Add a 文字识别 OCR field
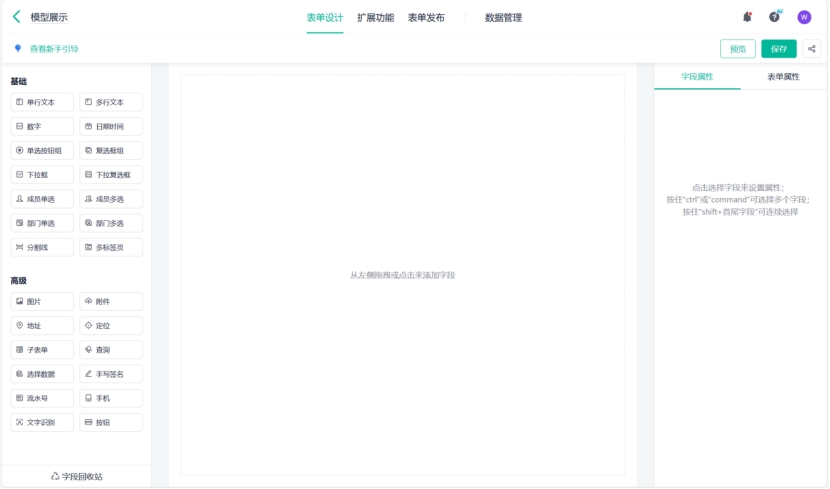The image size is (830, 489). pos(42,422)
